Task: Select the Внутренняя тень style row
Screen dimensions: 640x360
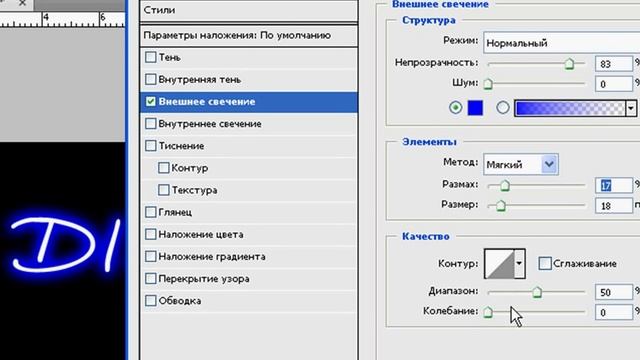Action: click(x=249, y=79)
